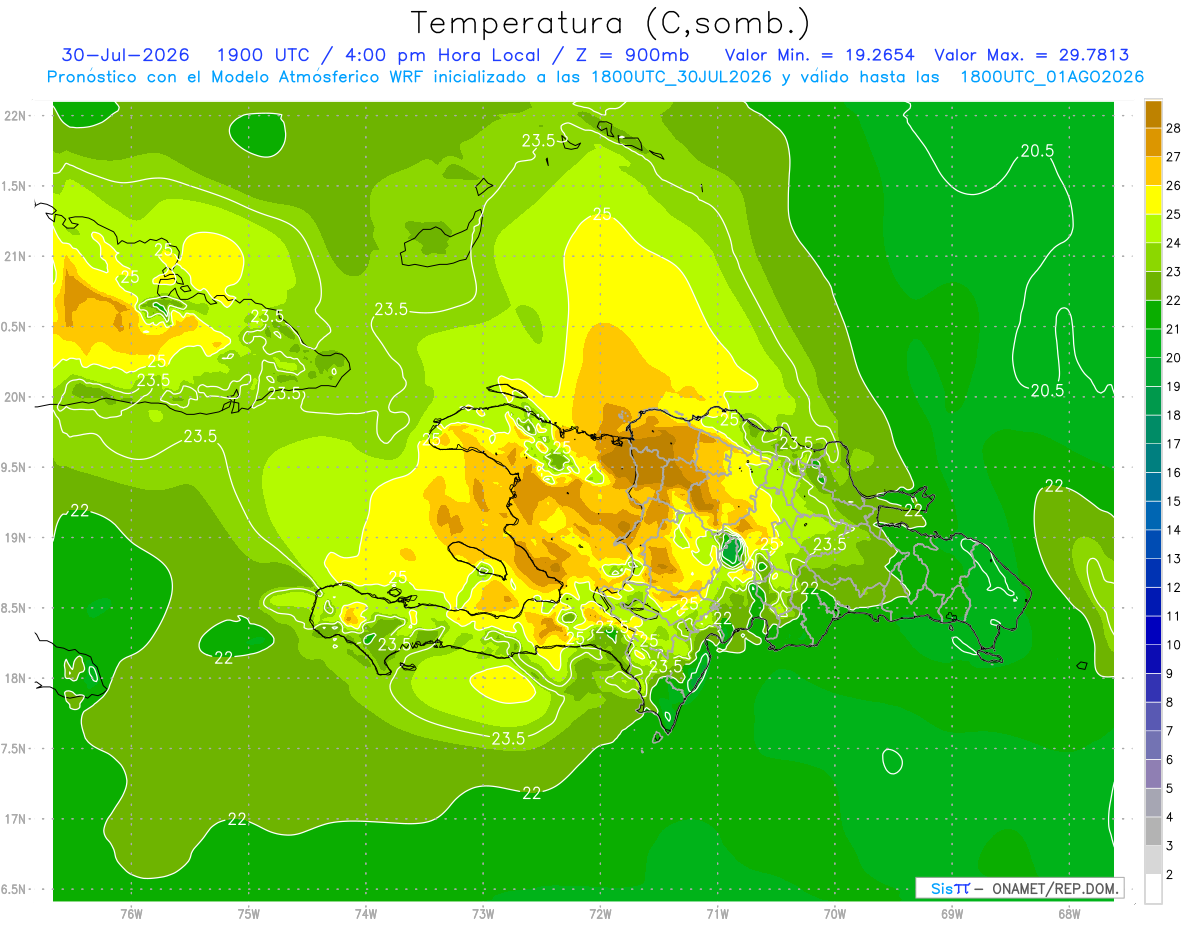
Task: Click the latitude axis label "18N"
Action: pyautogui.click(x=14, y=678)
